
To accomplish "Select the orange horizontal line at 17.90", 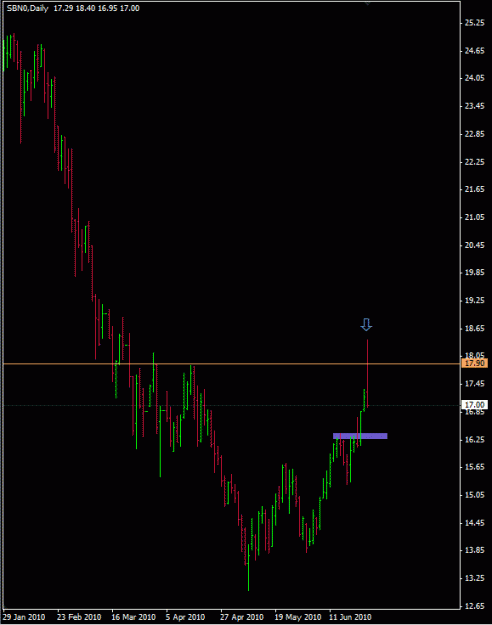I will click(231, 364).
